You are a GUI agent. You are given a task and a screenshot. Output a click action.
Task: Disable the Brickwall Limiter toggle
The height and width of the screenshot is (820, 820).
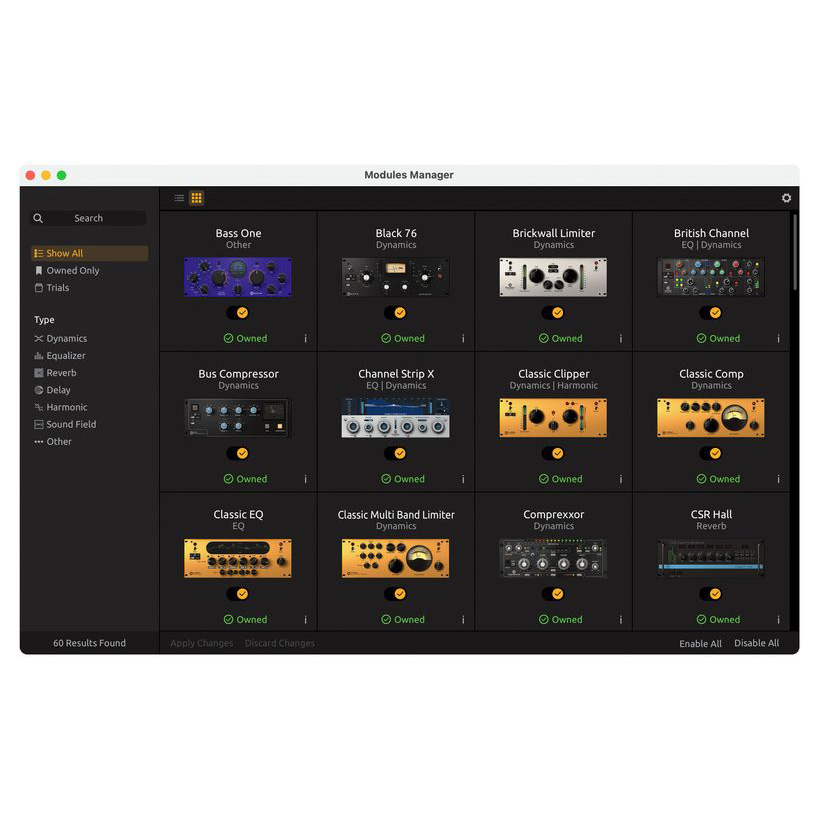pos(553,313)
